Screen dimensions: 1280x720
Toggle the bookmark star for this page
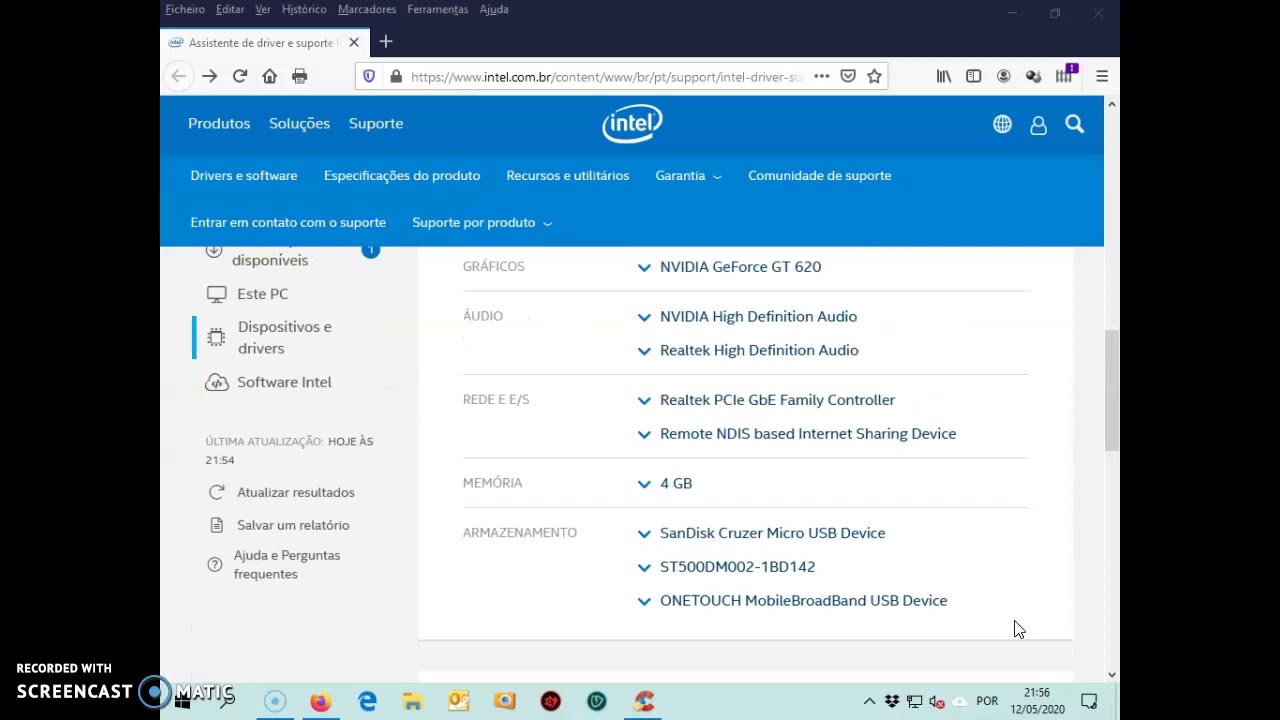click(874, 76)
